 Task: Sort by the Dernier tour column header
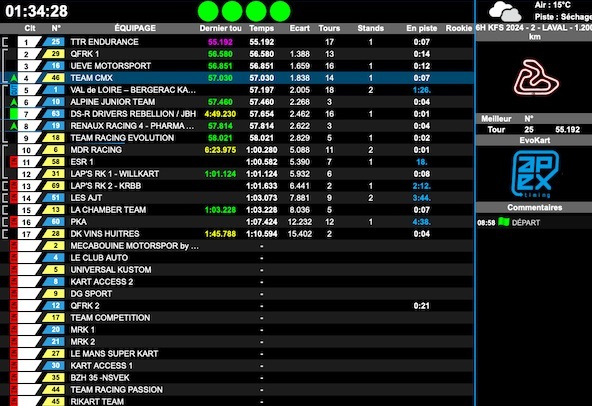220,28
